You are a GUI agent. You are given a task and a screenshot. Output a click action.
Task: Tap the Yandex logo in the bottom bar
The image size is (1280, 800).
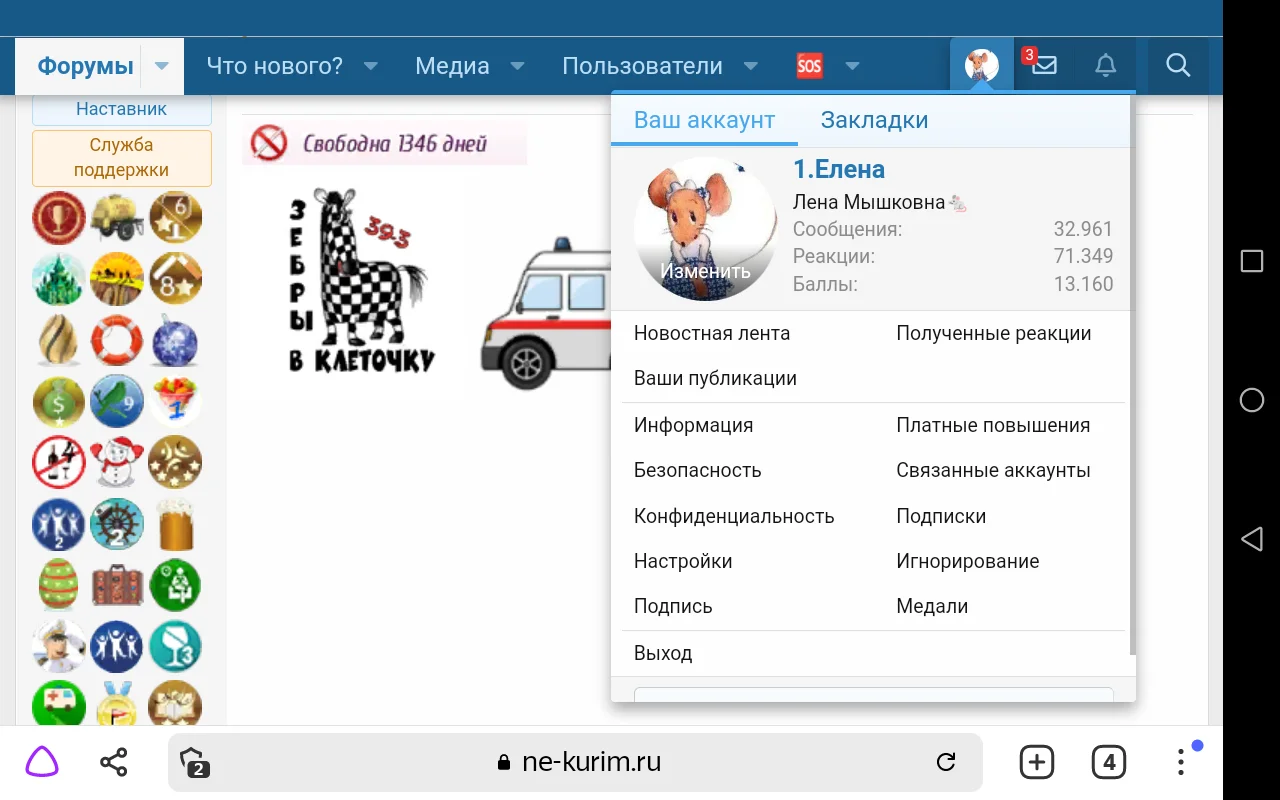(40, 761)
